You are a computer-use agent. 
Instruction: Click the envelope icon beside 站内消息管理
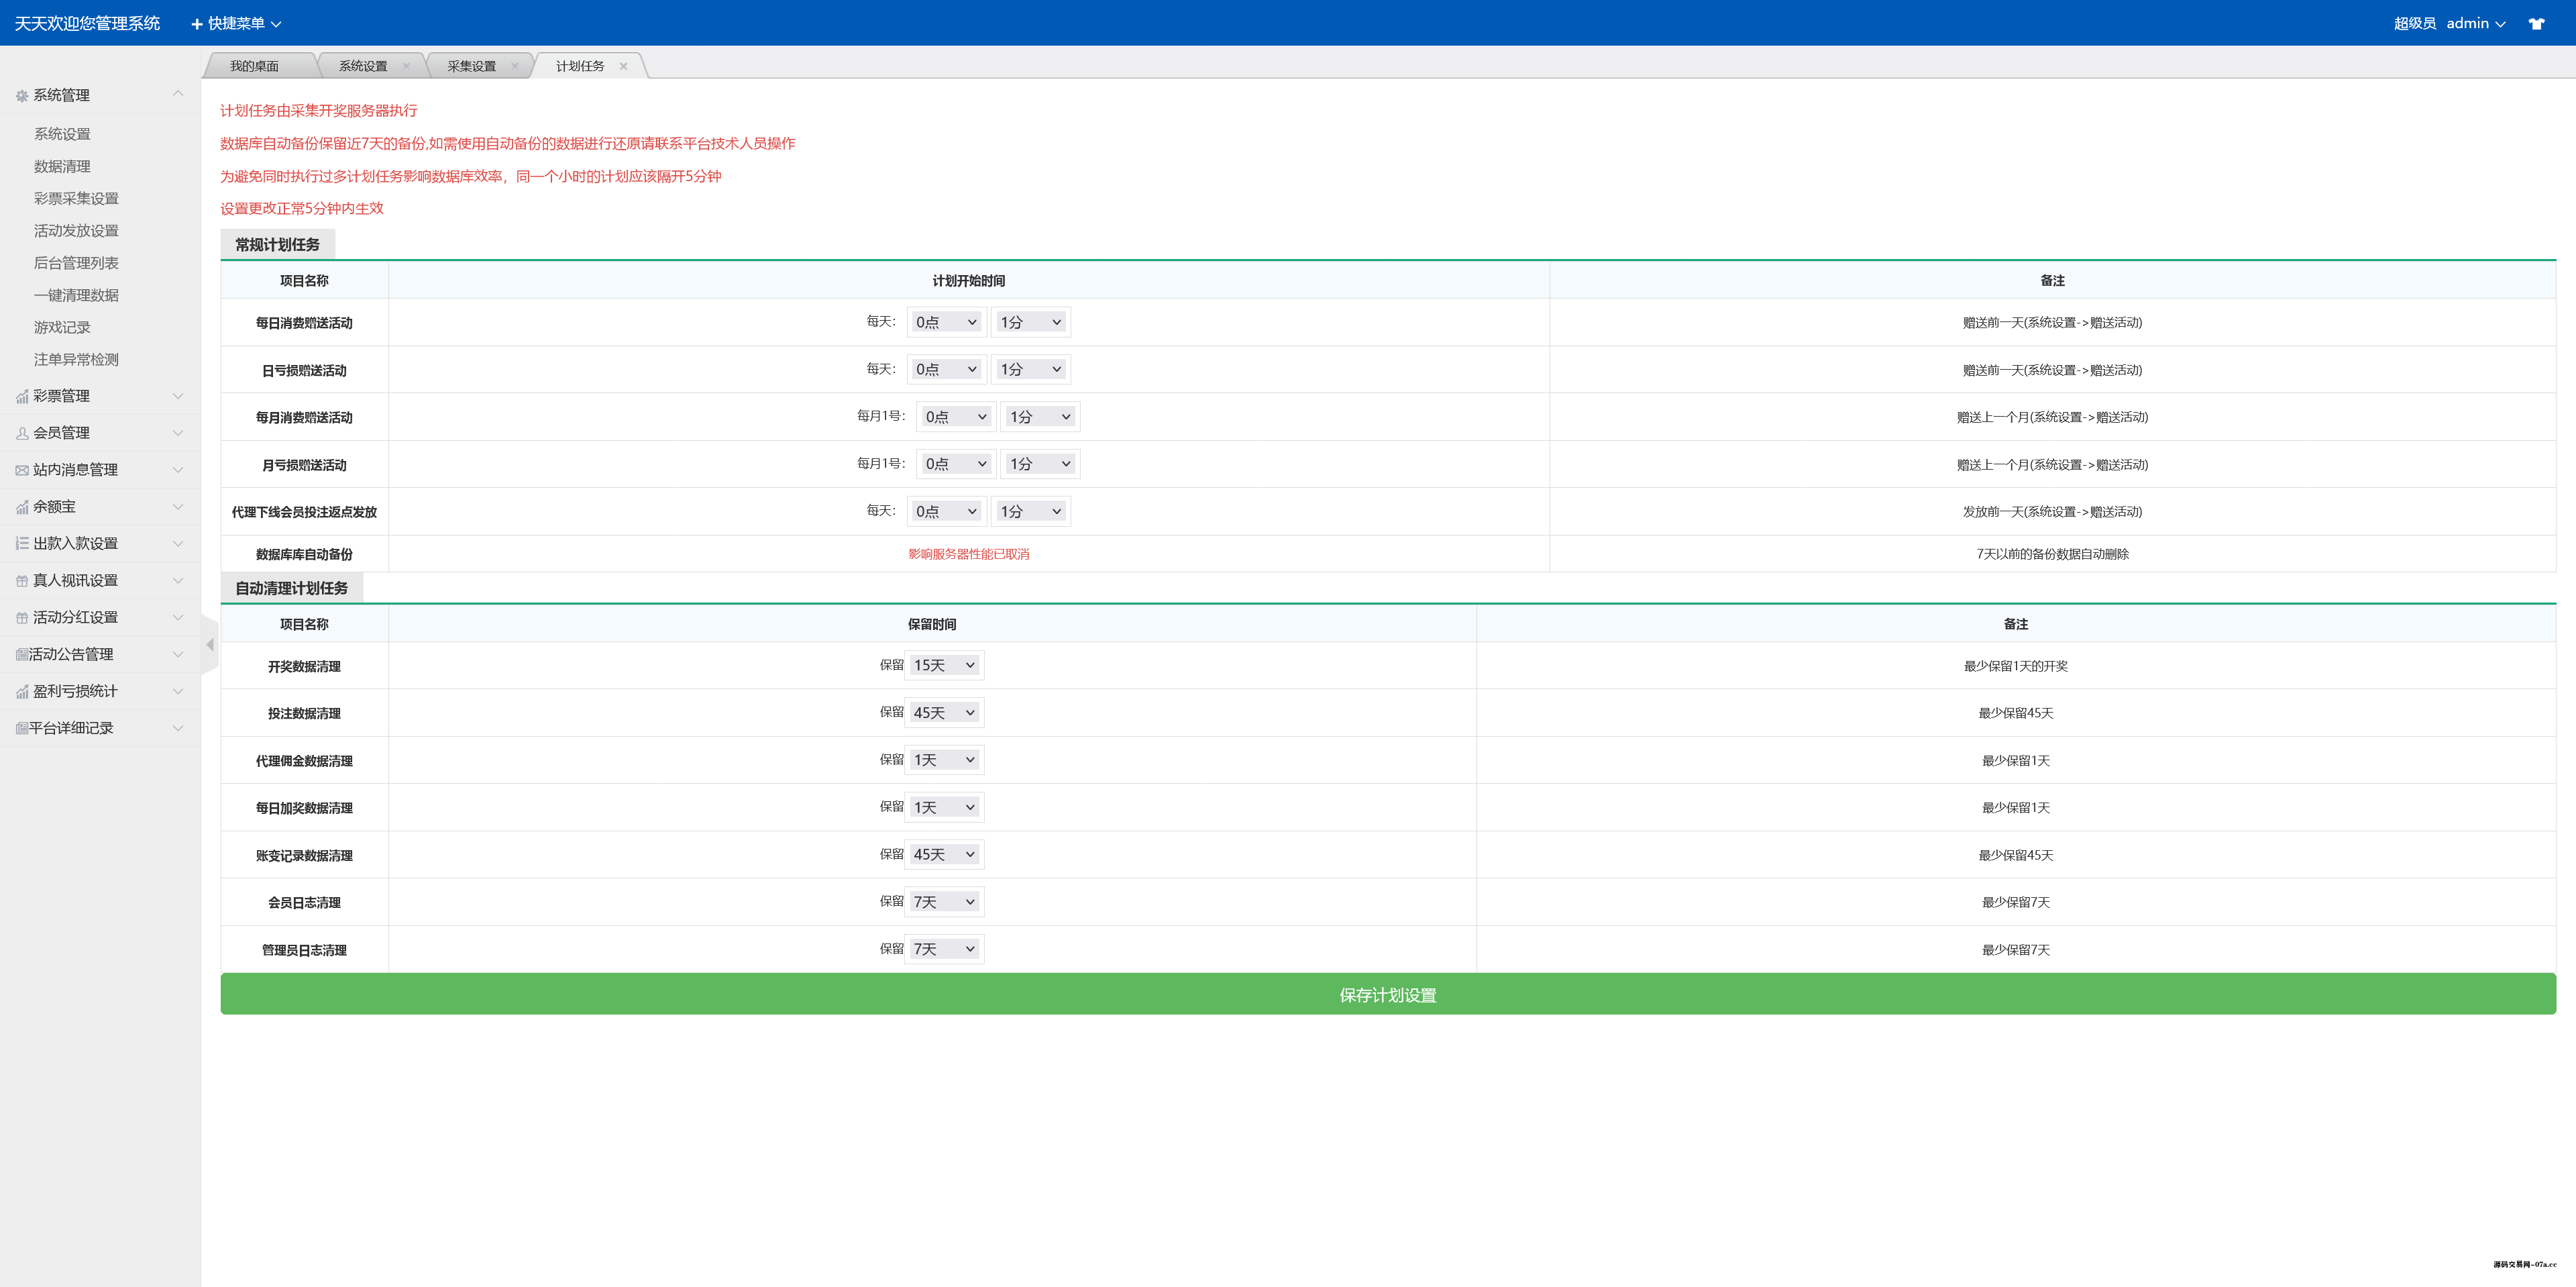(22, 470)
